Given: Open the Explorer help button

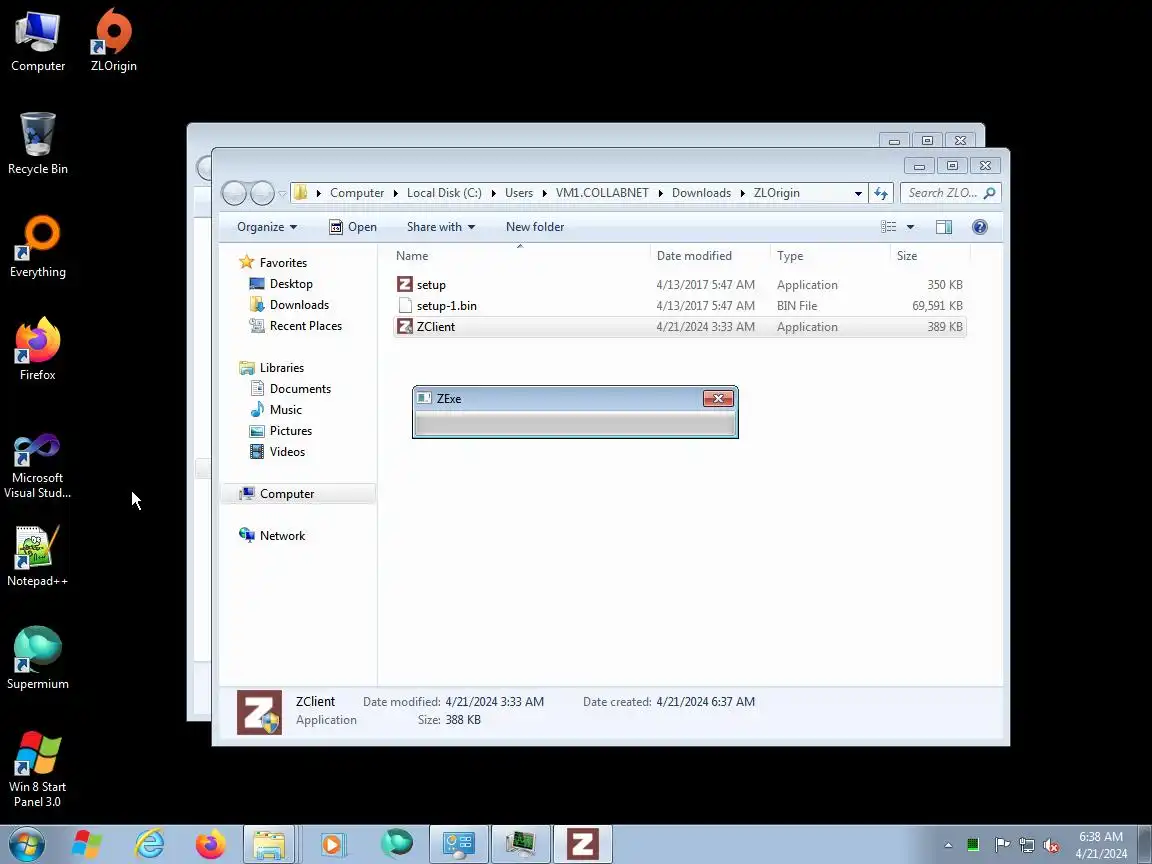Looking at the screenshot, I should (979, 227).
